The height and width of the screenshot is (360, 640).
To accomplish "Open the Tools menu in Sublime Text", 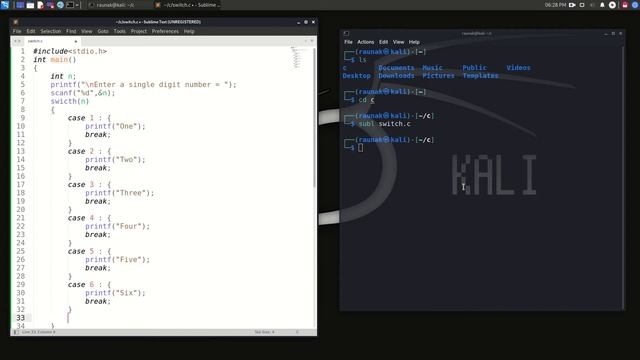I will 120,31.
